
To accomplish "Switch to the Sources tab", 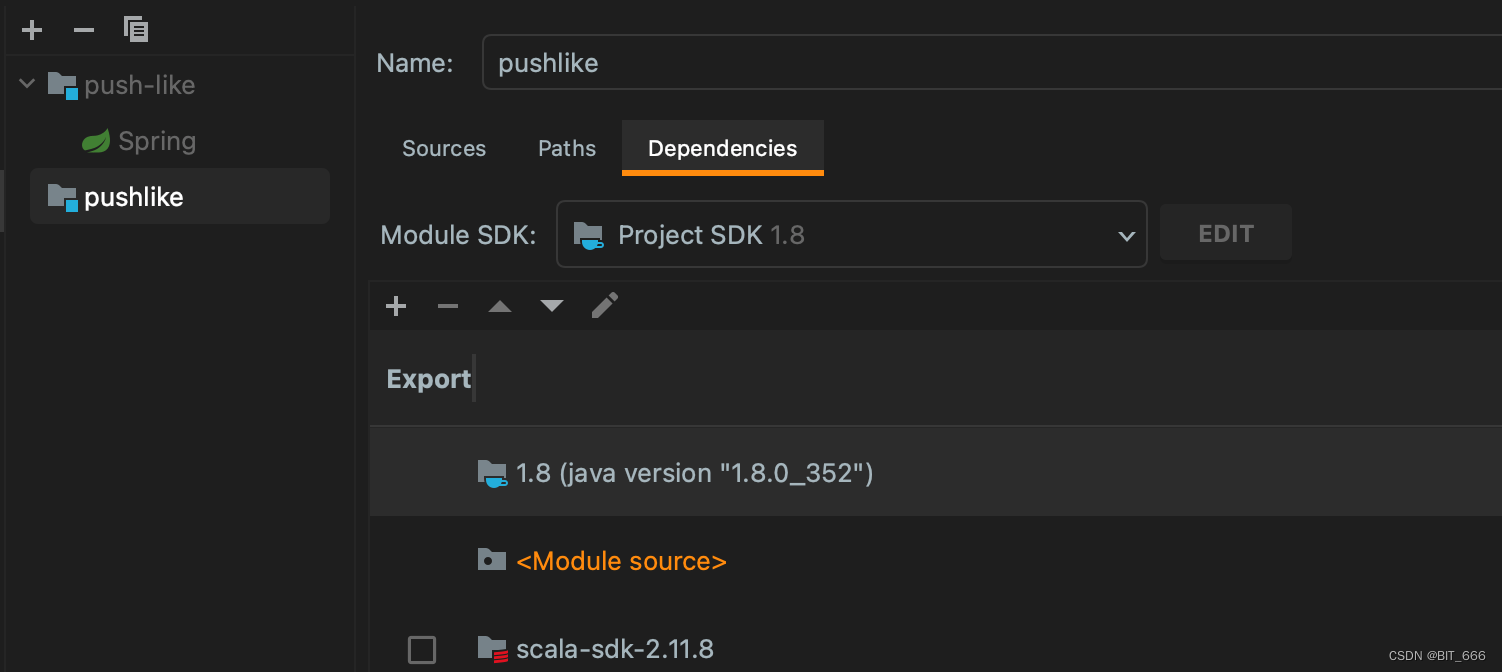I will tap(444, 148).
